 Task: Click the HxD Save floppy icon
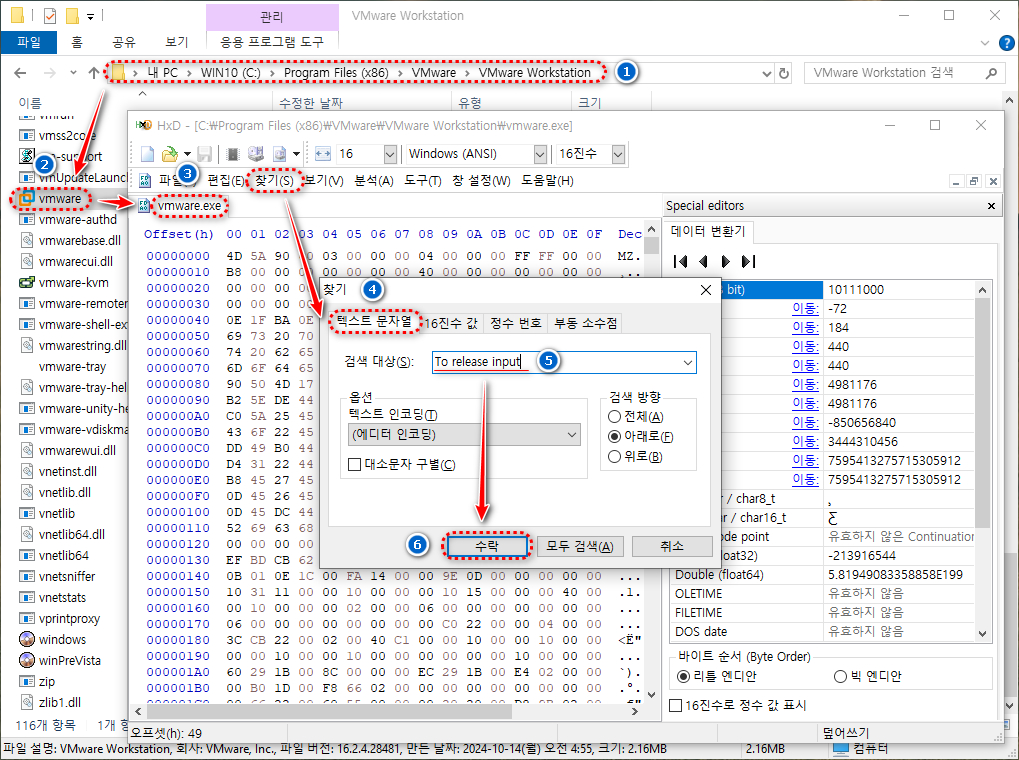[204, 154]
